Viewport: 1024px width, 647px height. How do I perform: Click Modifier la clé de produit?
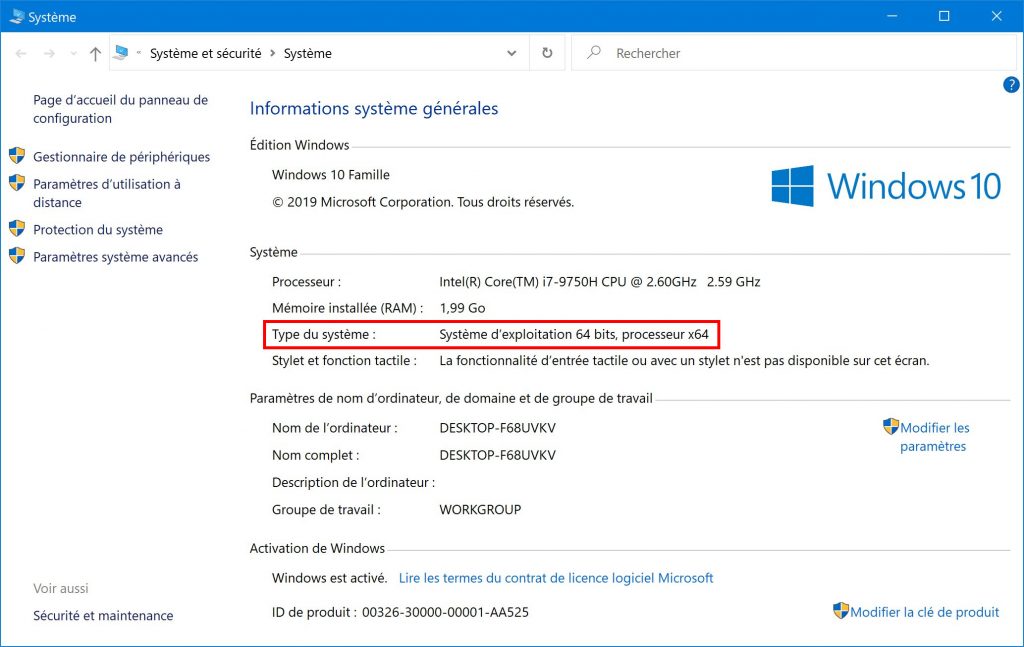[924, 612]
